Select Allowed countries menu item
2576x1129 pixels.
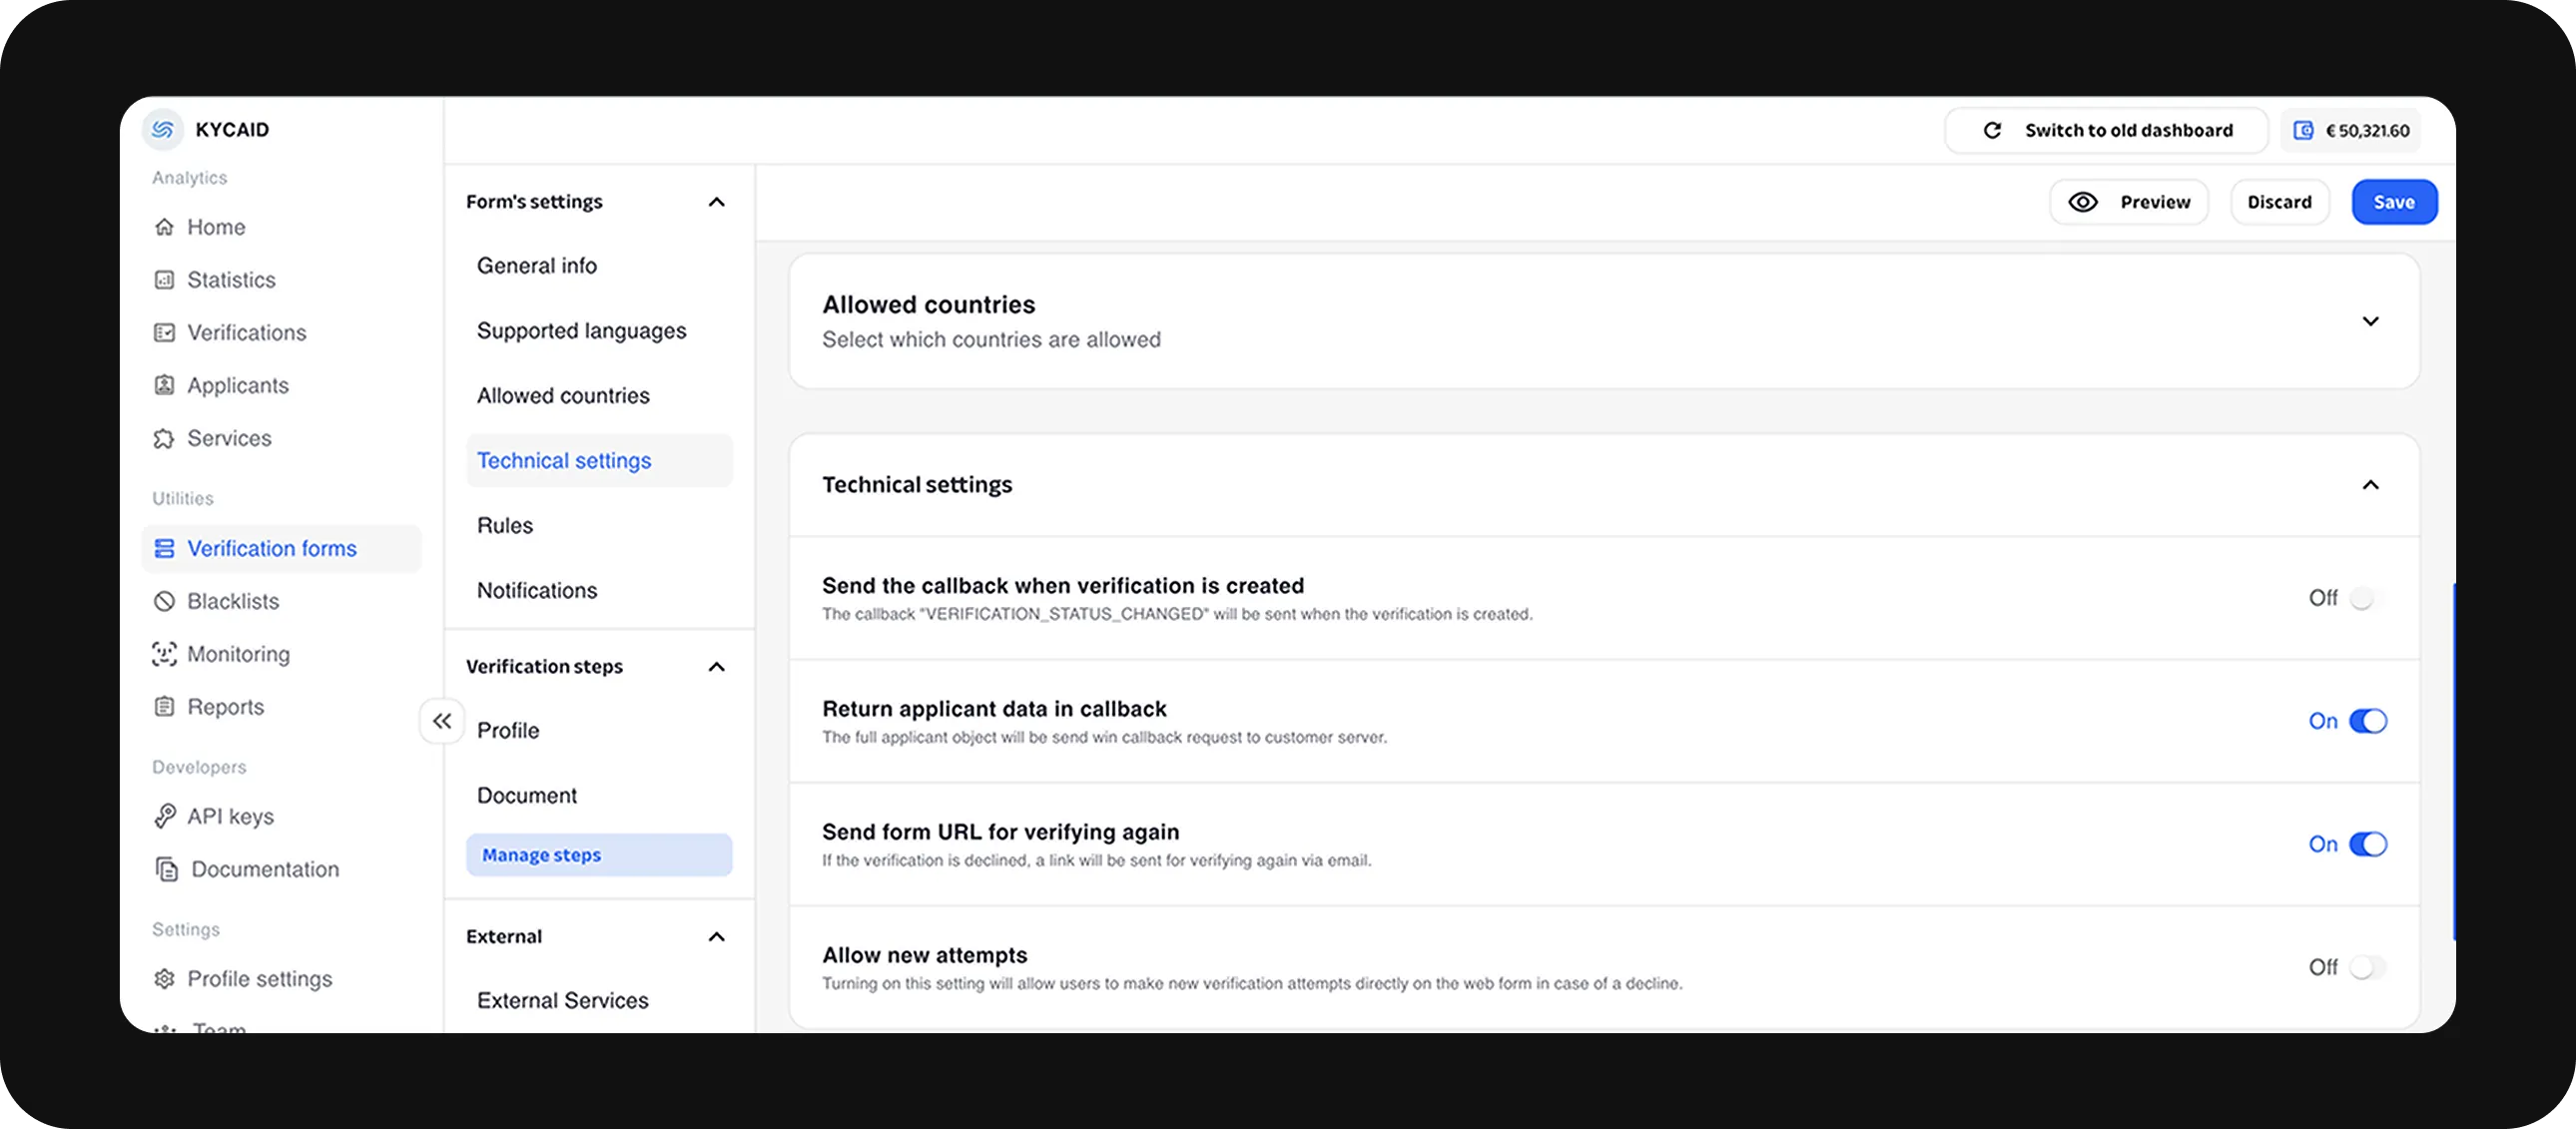(563, 396)
